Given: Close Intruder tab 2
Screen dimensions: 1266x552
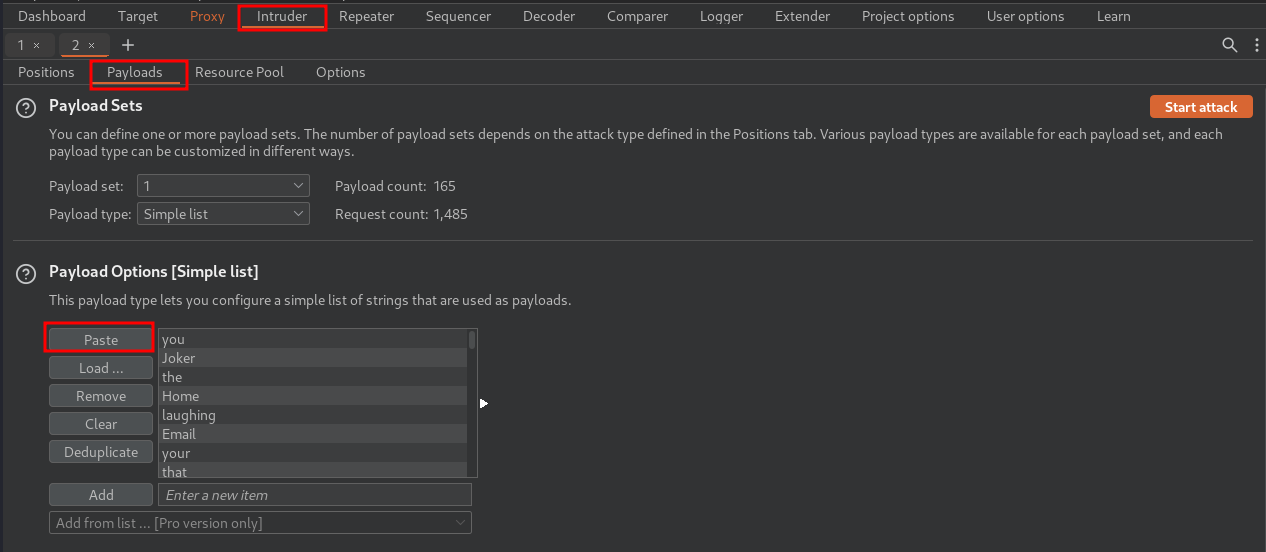Looking at the screenshot, I should 91,46.
